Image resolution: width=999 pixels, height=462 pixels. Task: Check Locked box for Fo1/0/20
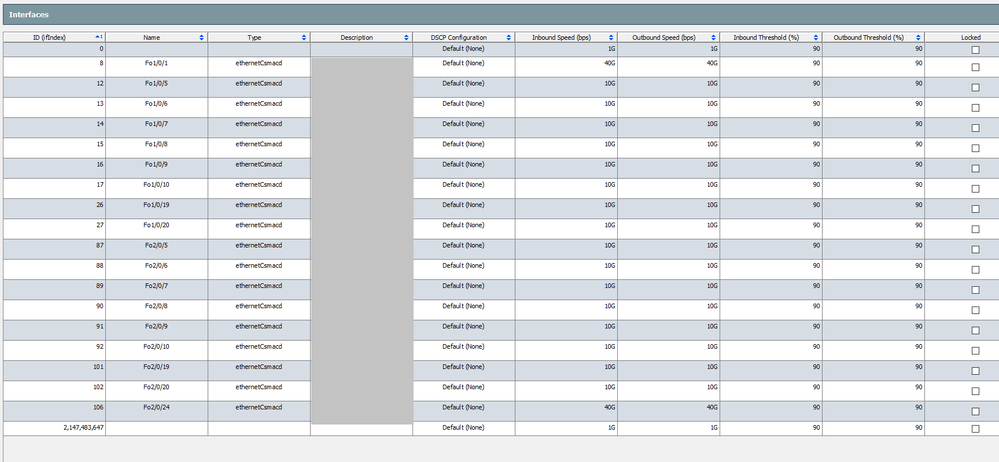pyautogui.click(x=975, y=229)
